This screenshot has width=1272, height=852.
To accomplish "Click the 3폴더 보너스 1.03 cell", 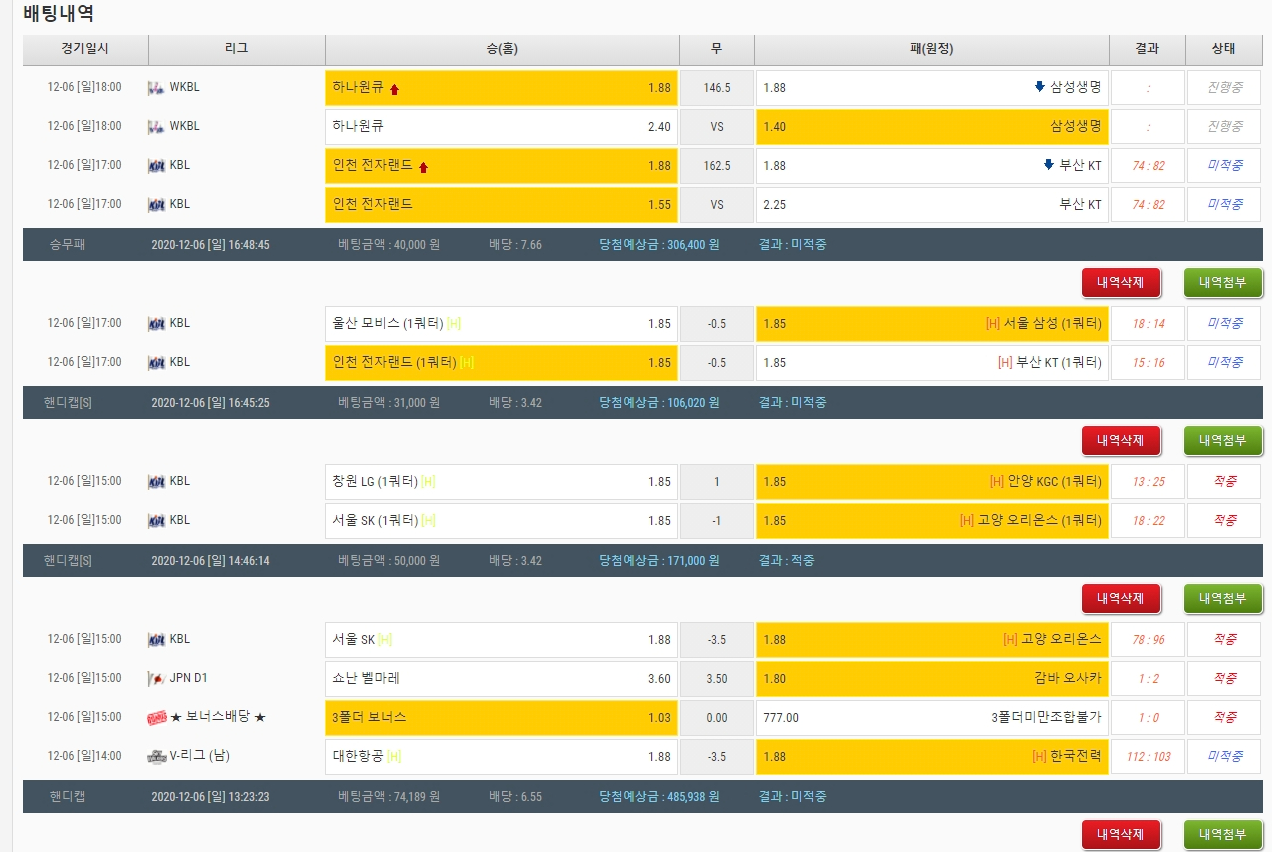I will pos(501,717).
